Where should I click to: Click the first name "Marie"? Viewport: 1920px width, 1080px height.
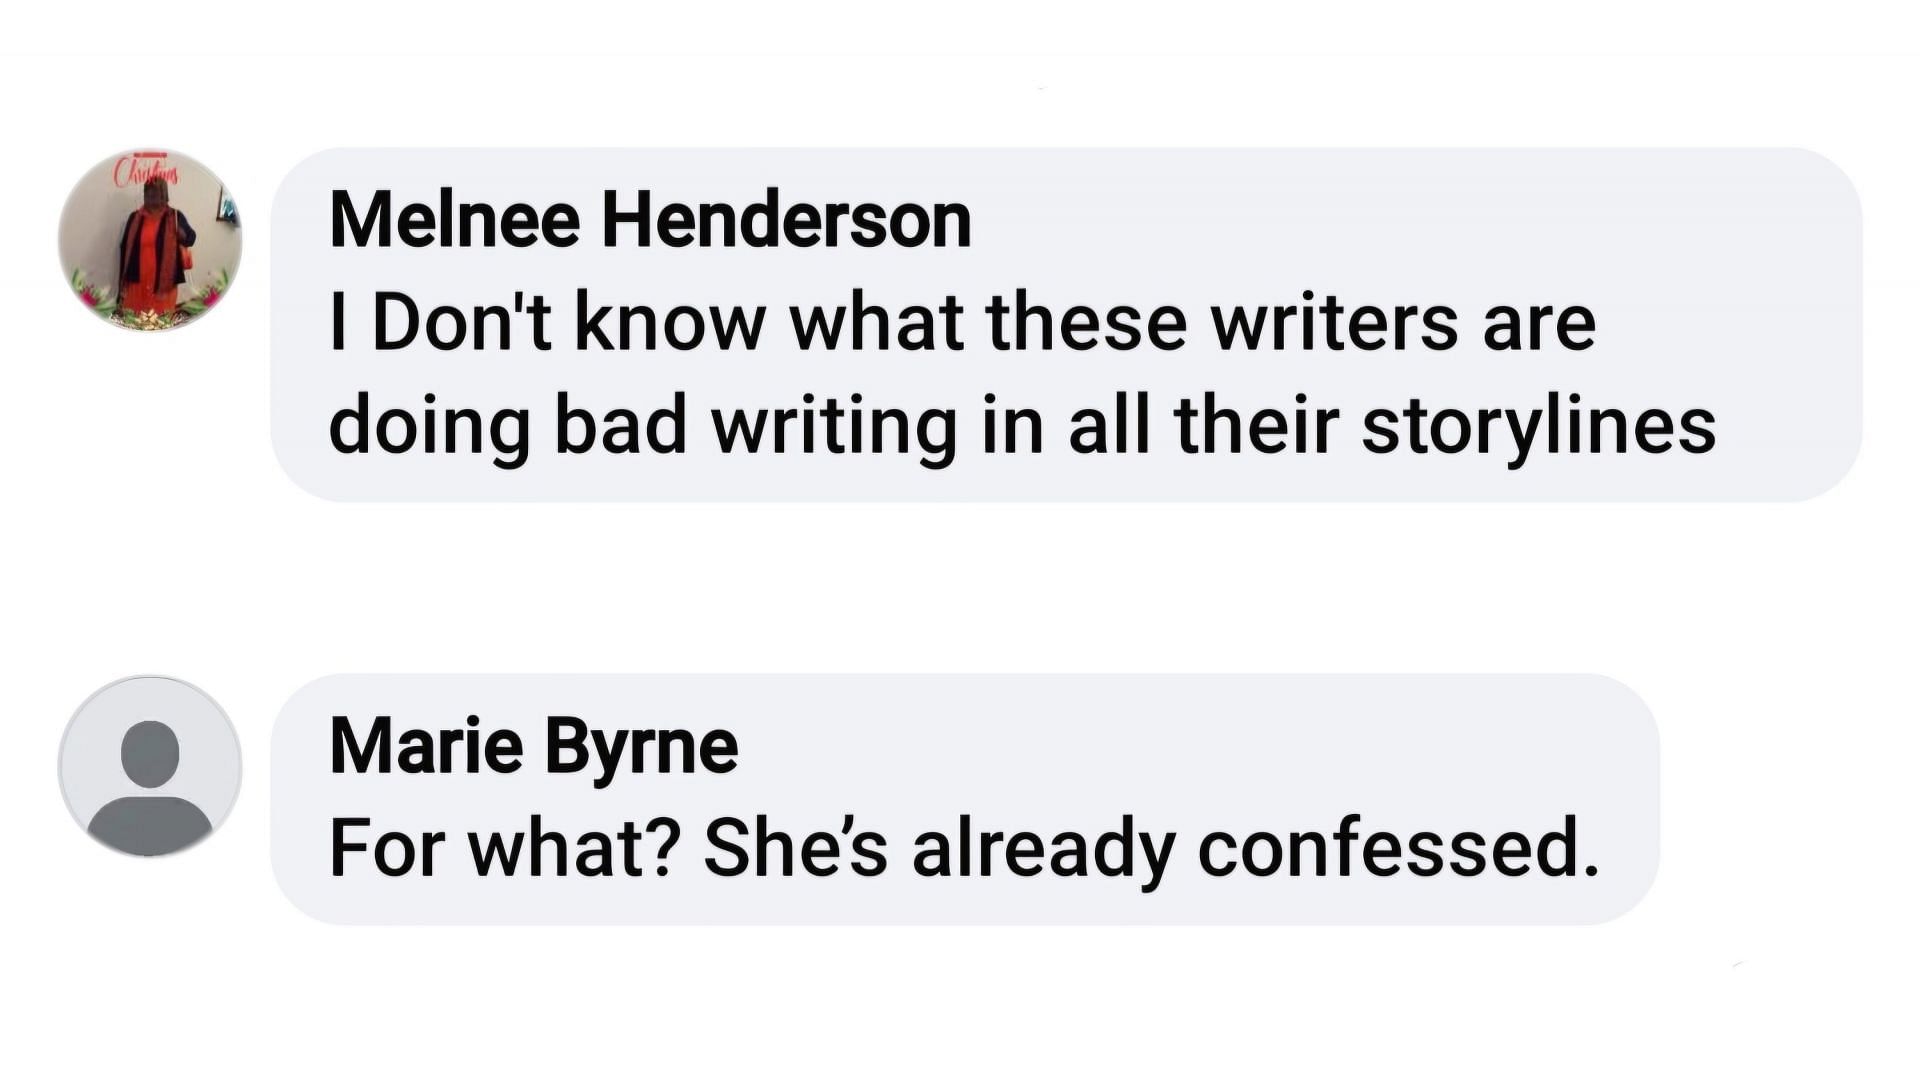pyautogui.click(x=426, y=746)
